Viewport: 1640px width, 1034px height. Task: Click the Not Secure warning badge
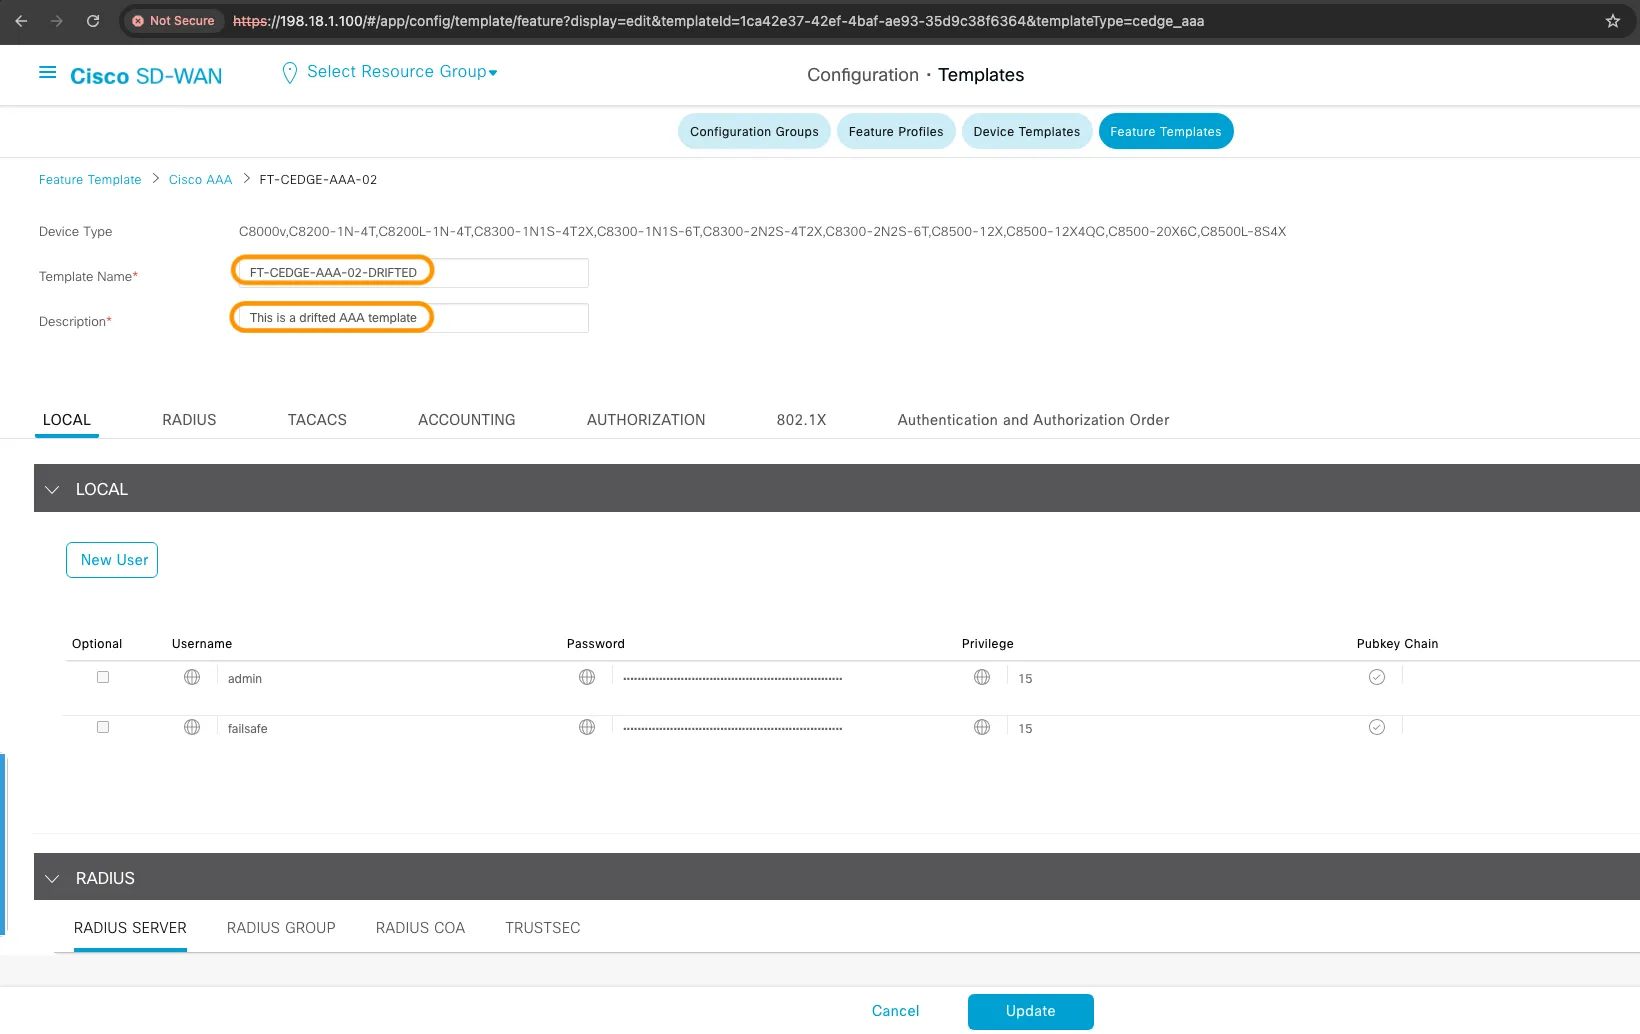[x=173, y=20]
